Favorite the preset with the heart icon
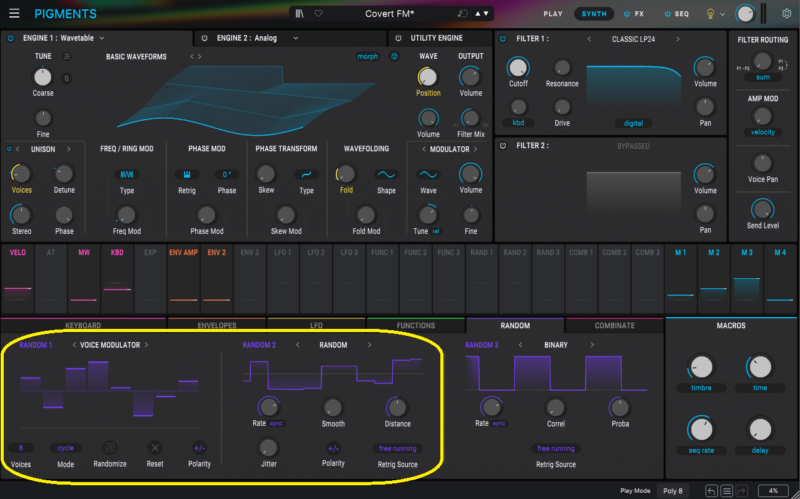 (318, 14)
